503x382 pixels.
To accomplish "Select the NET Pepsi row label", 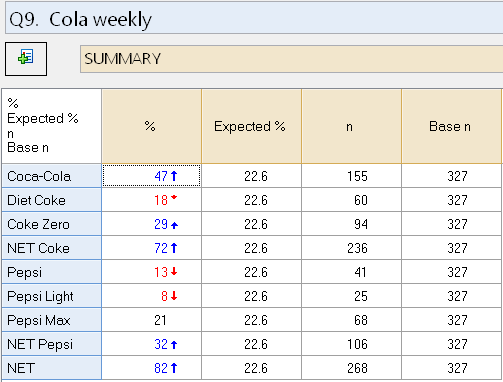I will 52,344.
